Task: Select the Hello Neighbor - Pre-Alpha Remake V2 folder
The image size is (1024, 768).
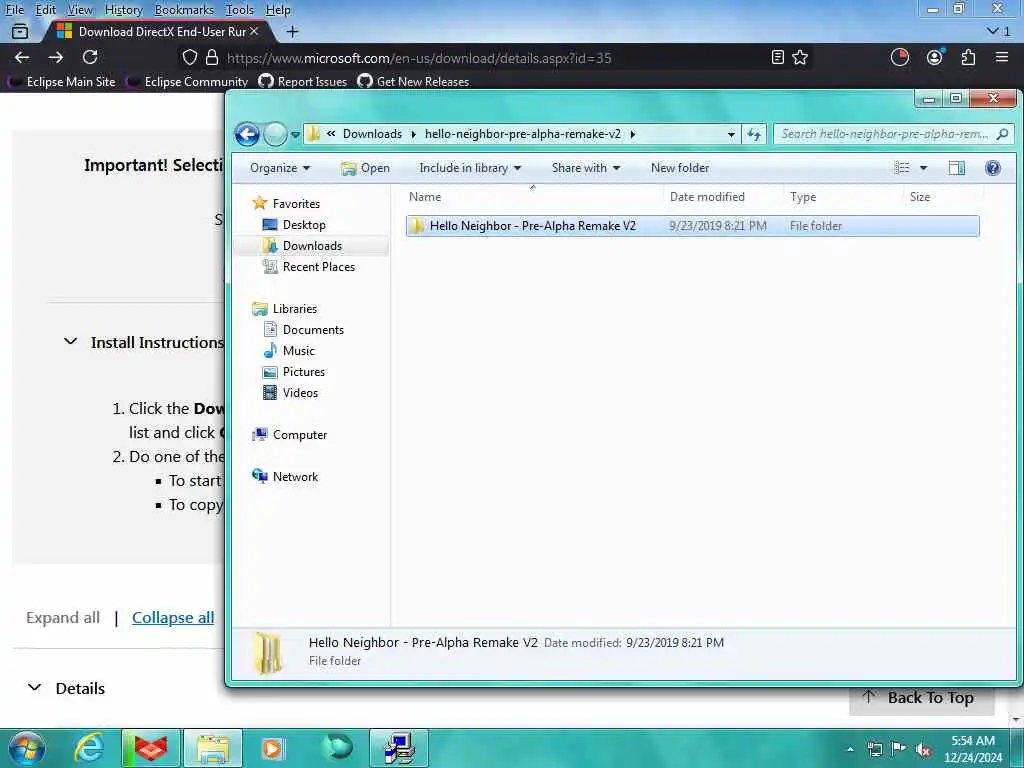Action: pos(692,226)
